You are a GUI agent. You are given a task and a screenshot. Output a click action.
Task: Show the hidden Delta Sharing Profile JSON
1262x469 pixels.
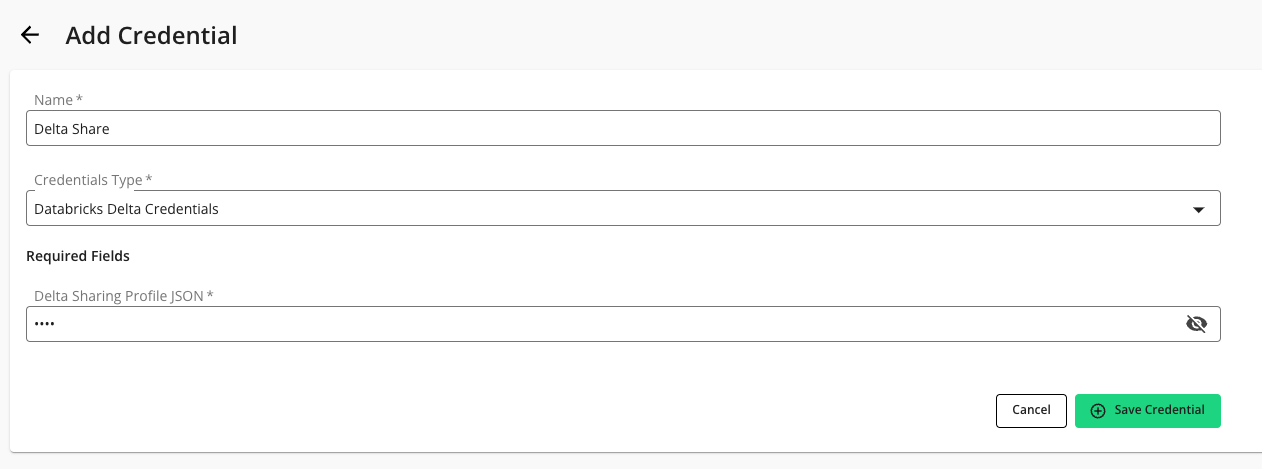pyautogui.click(x=1196, y=324)
